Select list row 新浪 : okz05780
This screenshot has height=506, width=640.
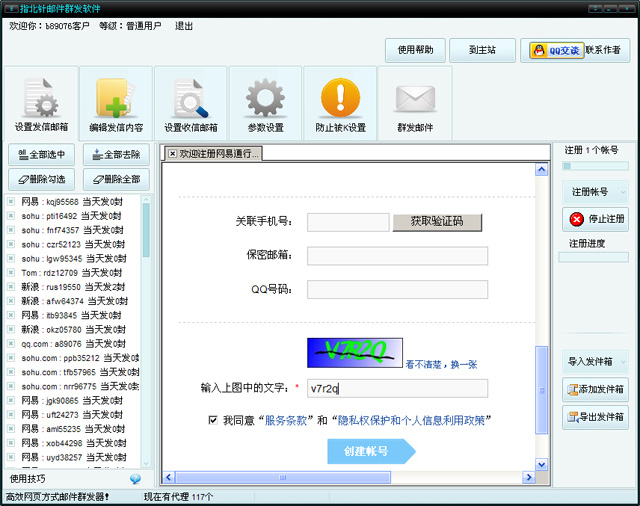pyautogui.click(x=73, y=329)
